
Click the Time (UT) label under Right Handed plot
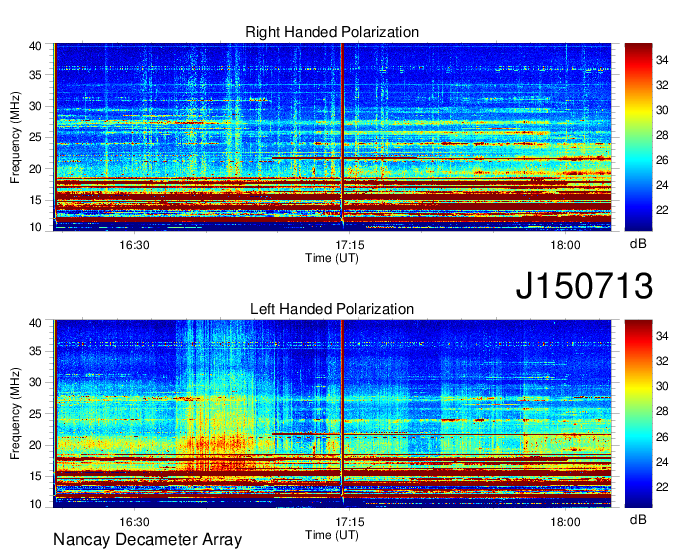coord(332,258)
